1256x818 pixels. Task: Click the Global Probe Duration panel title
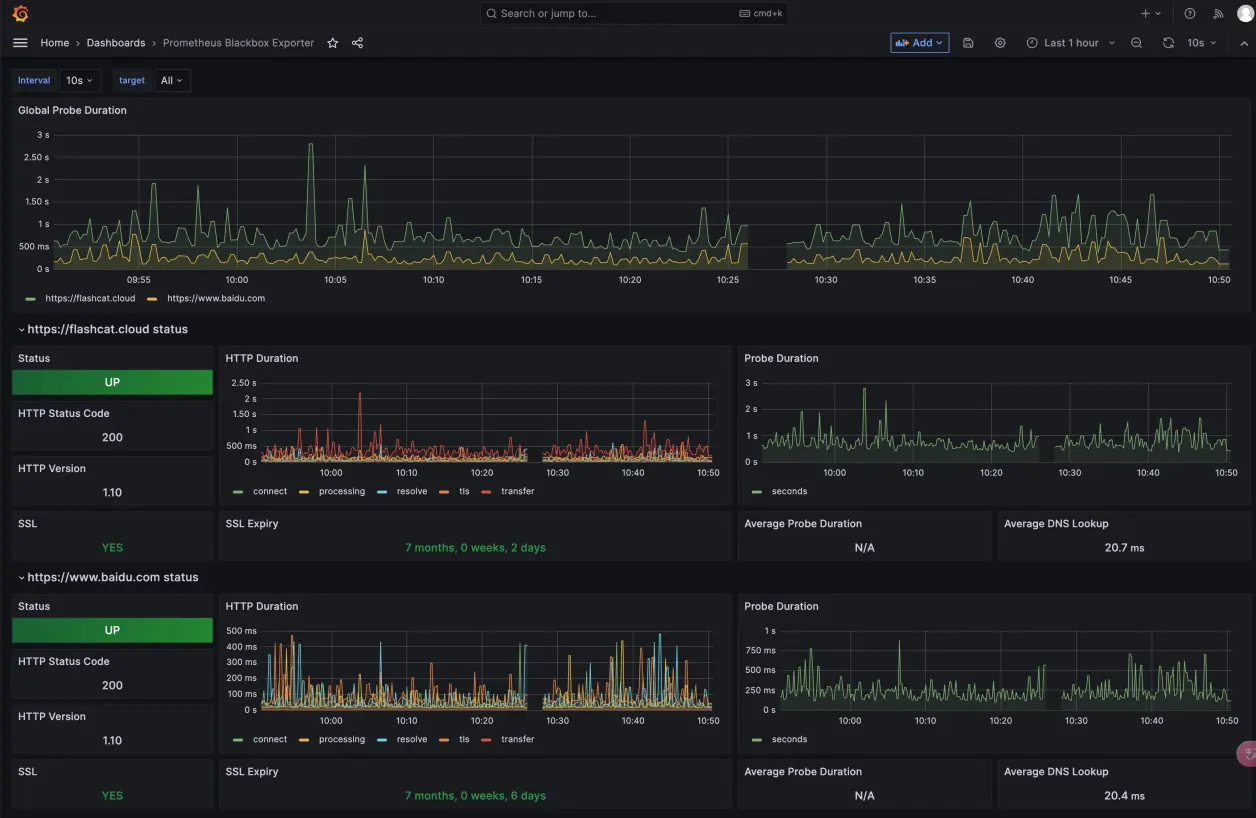(x=72, y=110)
